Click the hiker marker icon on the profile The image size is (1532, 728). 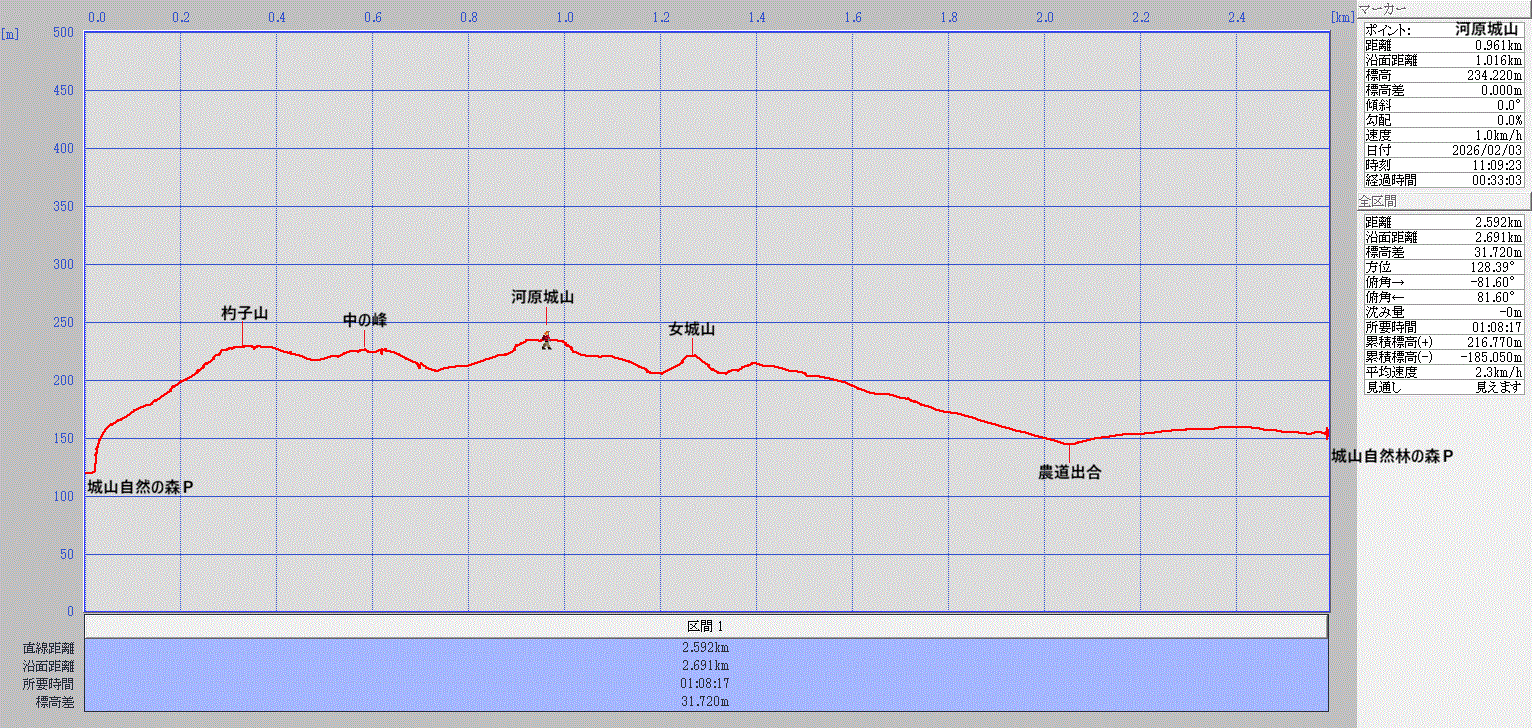[x=546, y=341]
